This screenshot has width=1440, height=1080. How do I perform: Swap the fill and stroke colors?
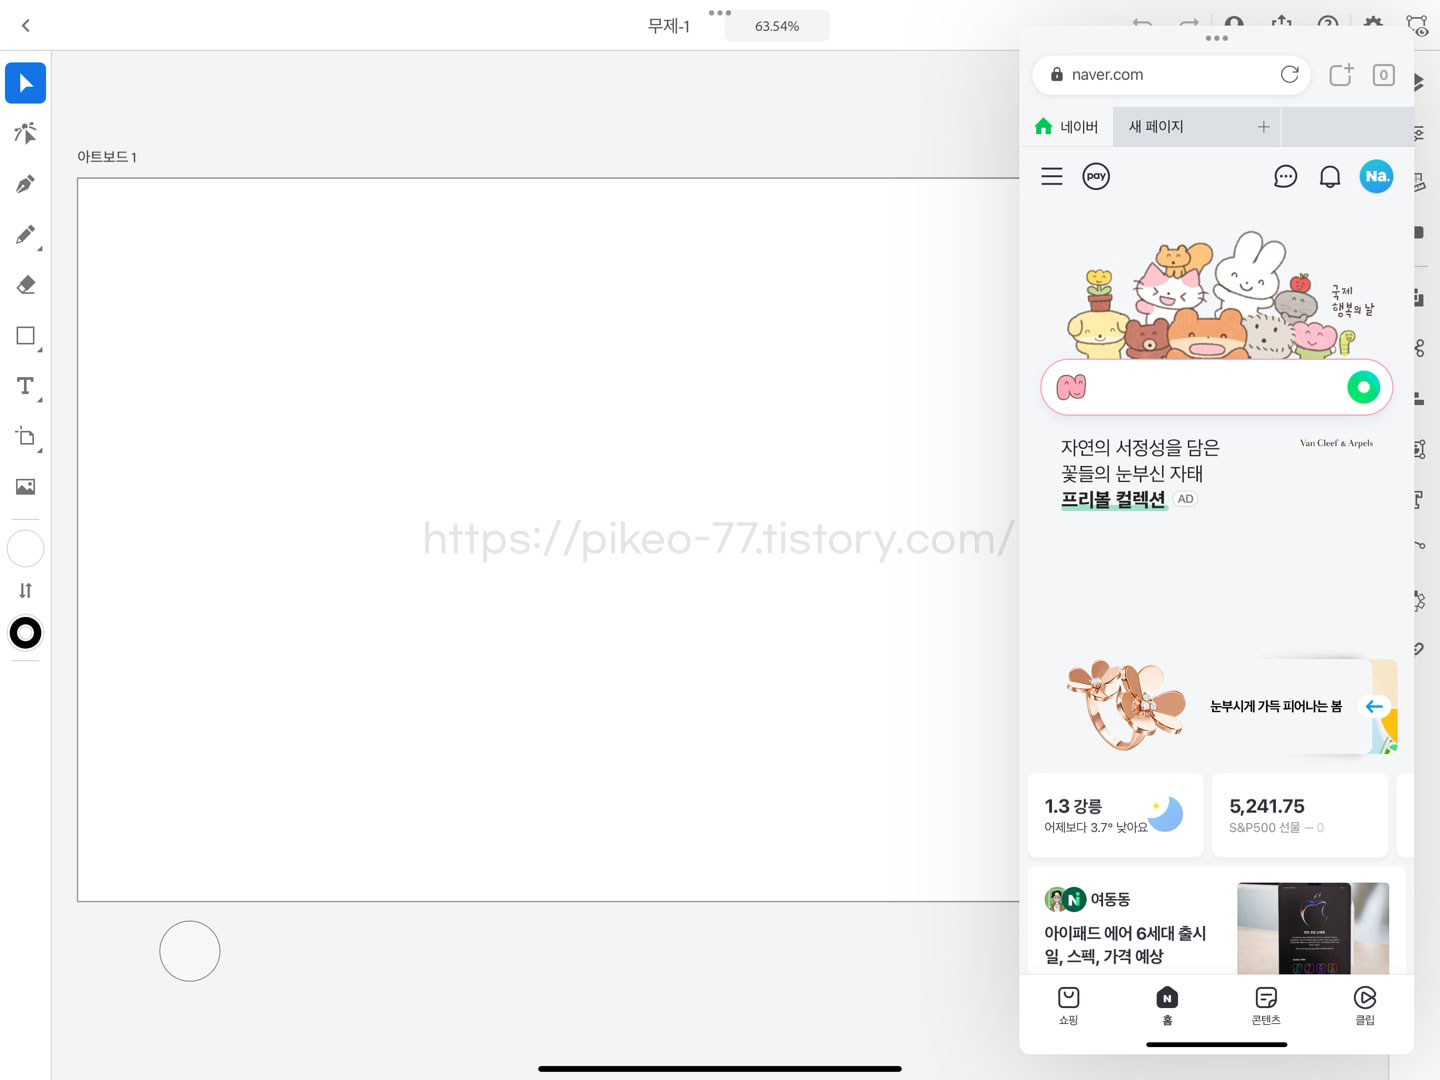coord(25,590)
